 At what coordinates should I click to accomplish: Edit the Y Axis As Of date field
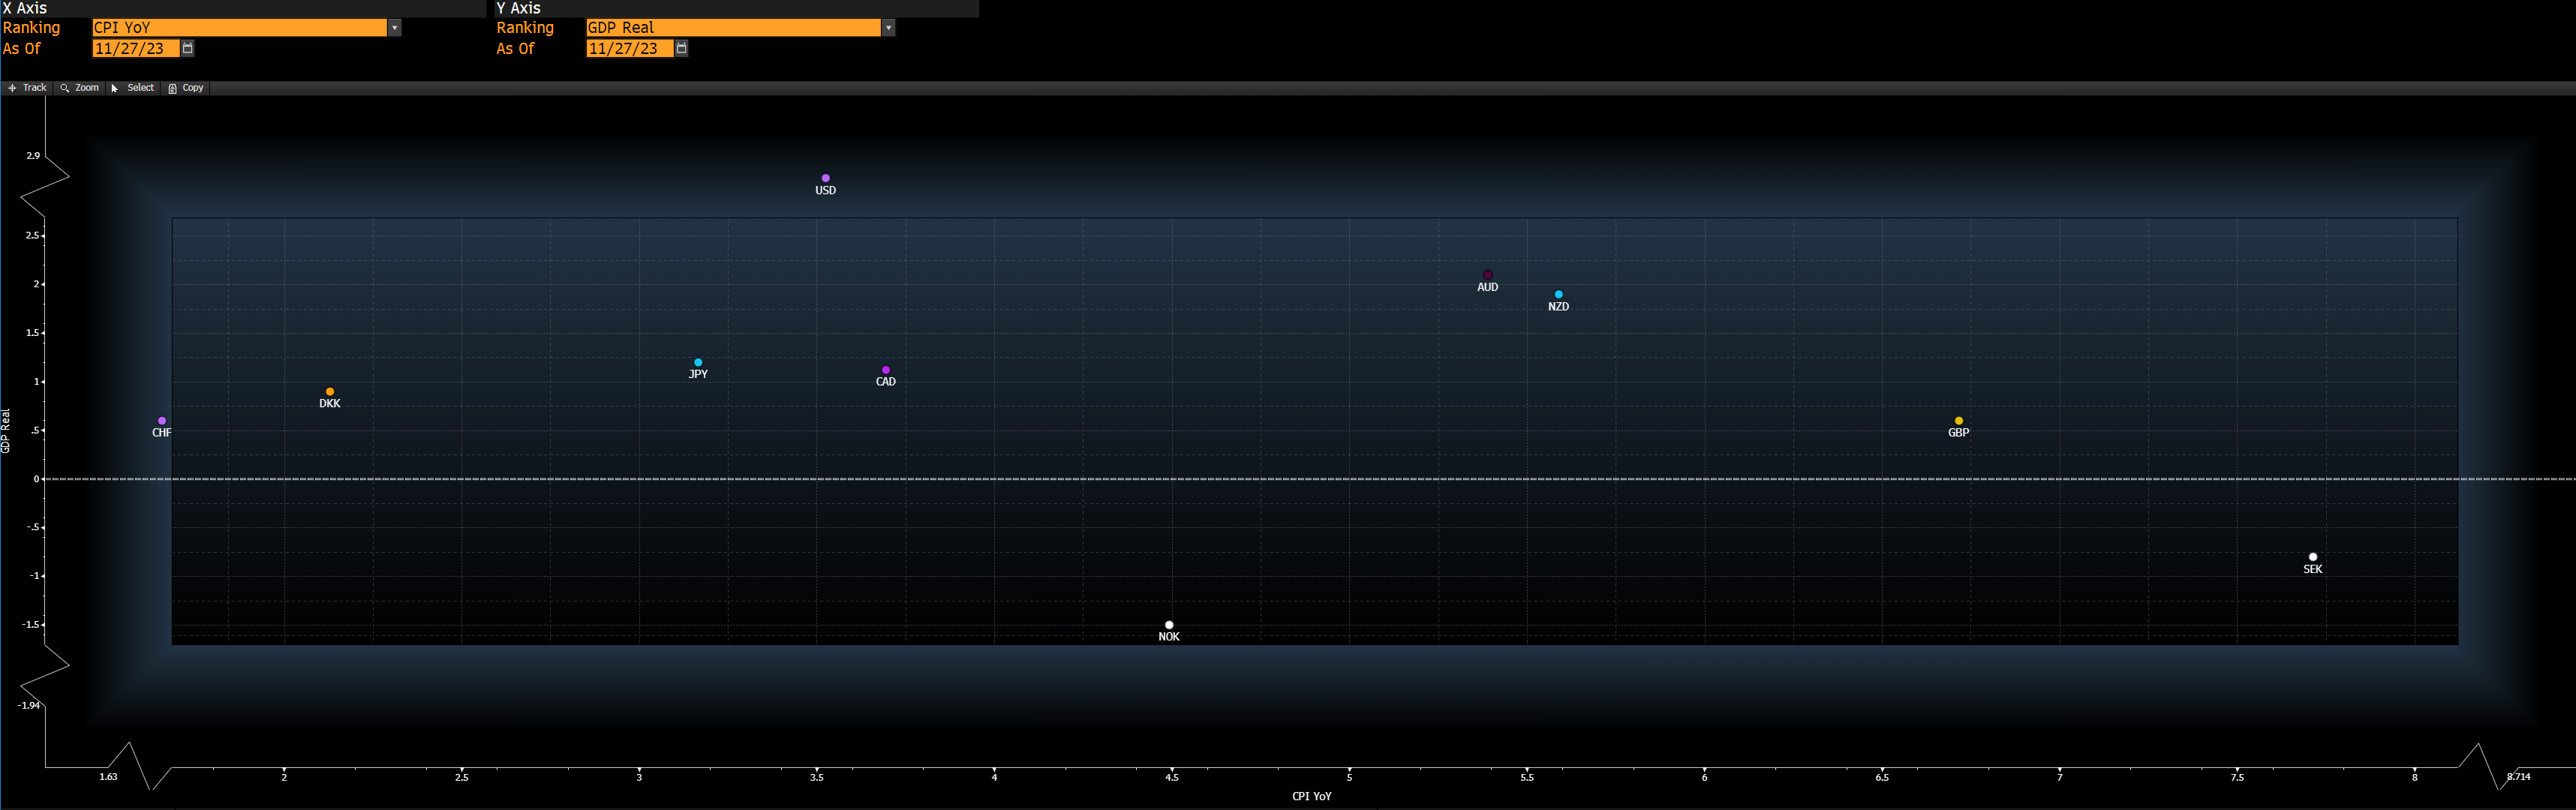(629, 48)
